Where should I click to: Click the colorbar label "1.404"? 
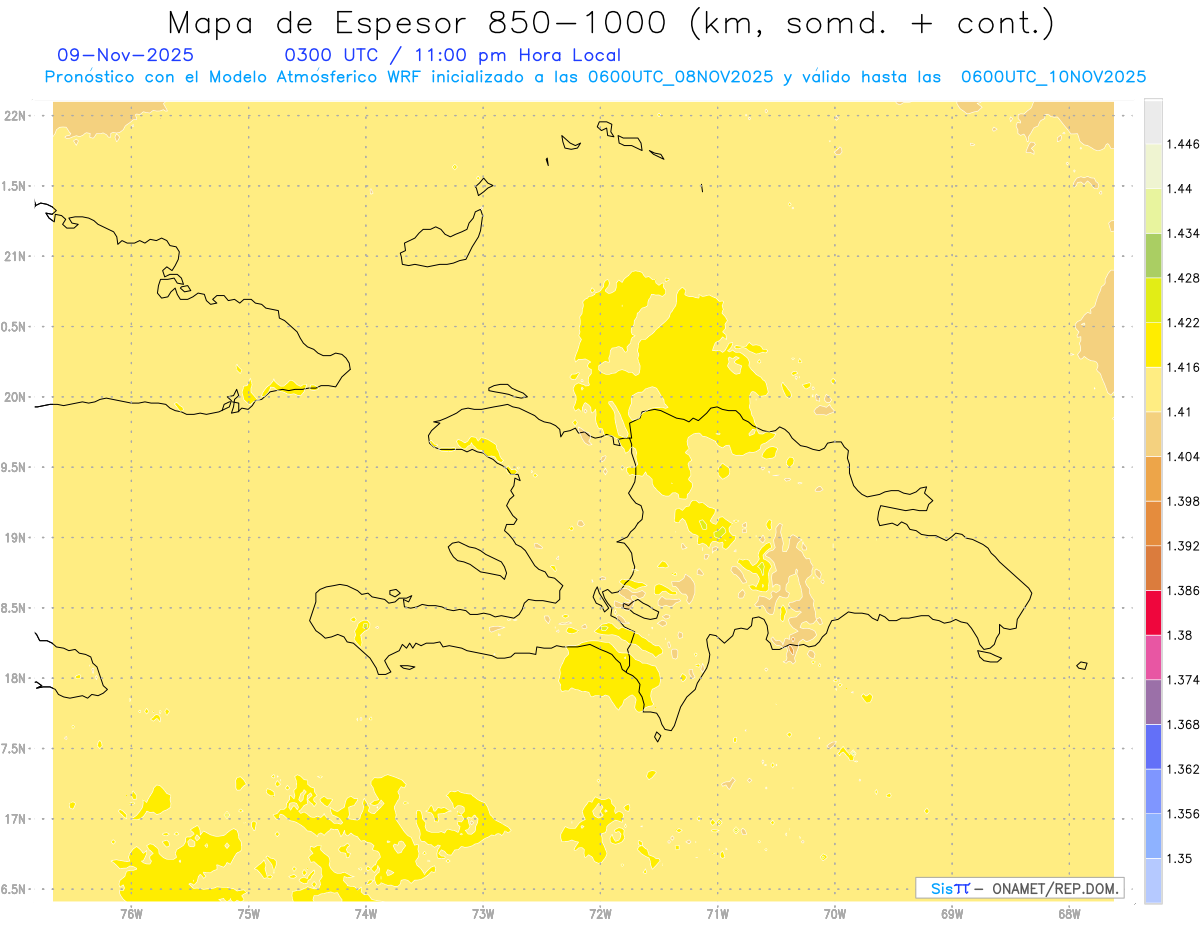point(1184,456)
